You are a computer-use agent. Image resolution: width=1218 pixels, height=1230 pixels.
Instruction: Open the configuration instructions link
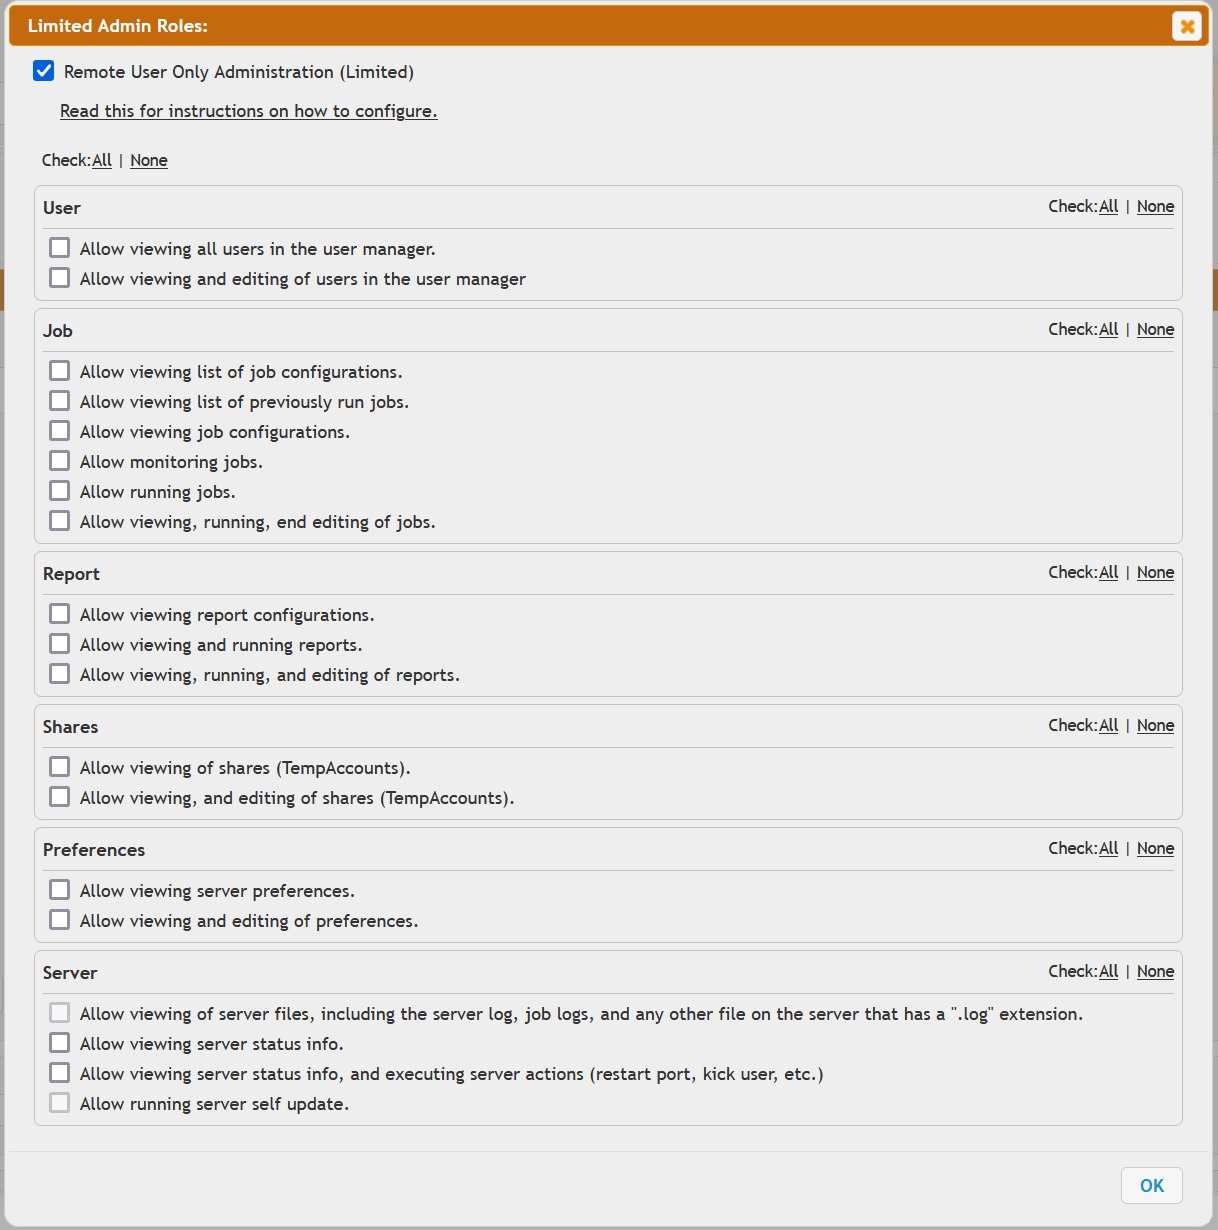[248, 111]
